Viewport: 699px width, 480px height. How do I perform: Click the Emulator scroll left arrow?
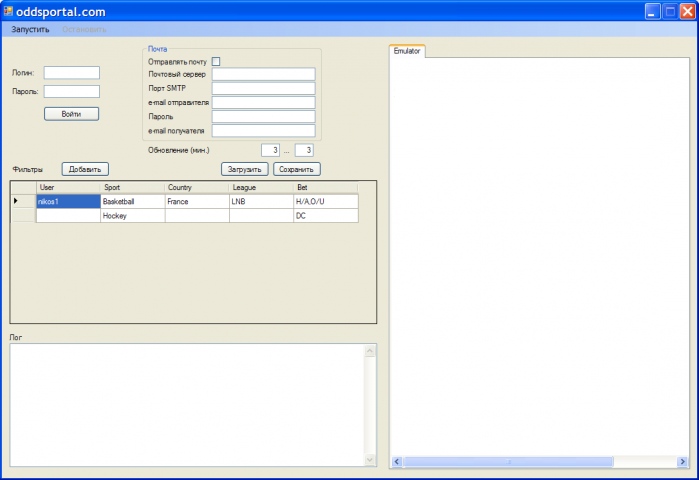point(397,462)
